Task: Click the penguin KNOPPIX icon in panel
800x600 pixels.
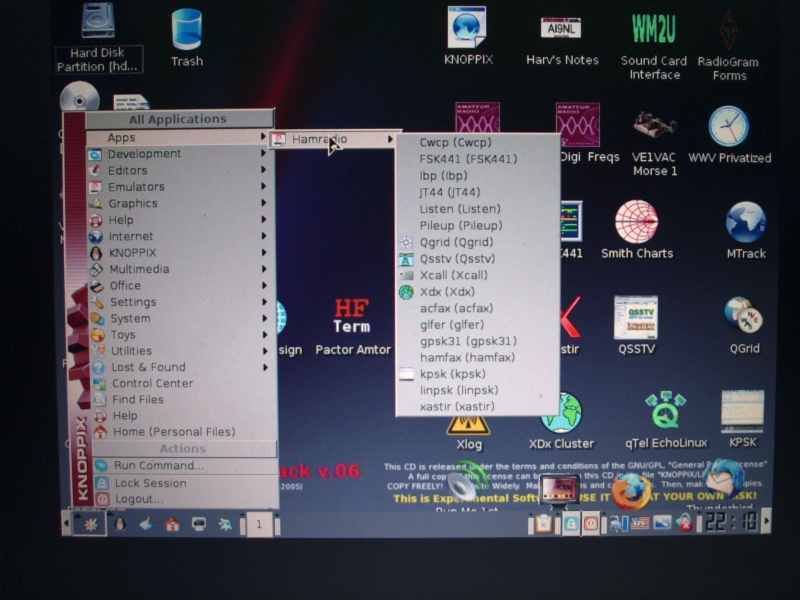Action: coord(120,524)
